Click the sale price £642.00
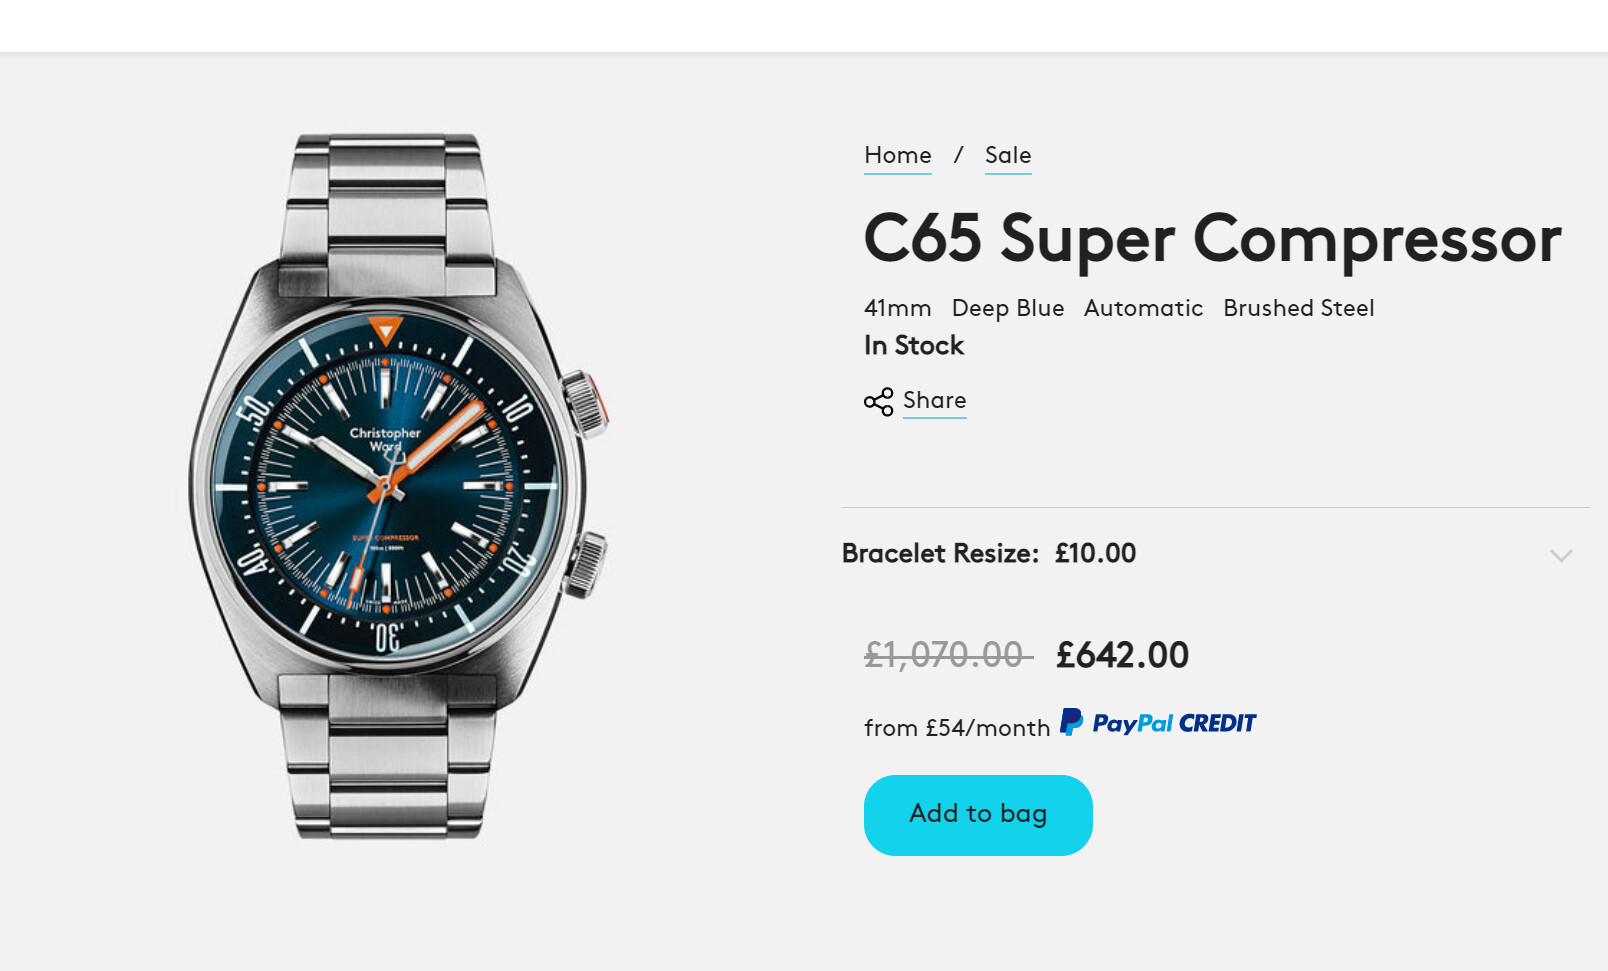Image resolution: width=1608 pixels, height=971 pixels. tap(1122, 655)
